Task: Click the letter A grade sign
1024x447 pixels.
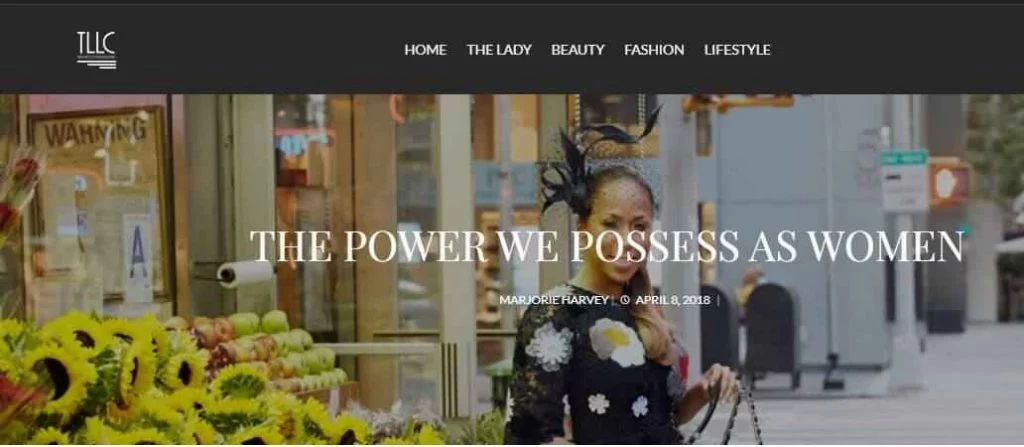Action: (138, 258)
